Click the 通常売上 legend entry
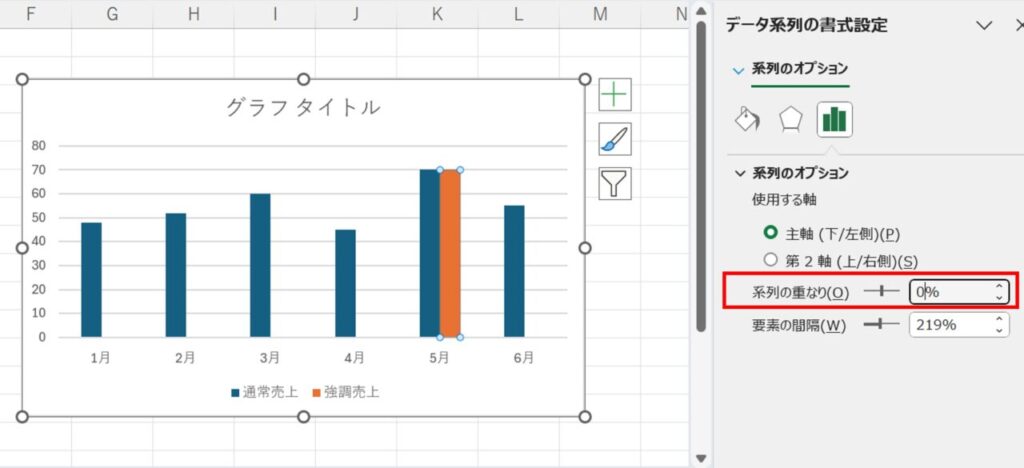1024x468 pixels. (x=264, y=392)
